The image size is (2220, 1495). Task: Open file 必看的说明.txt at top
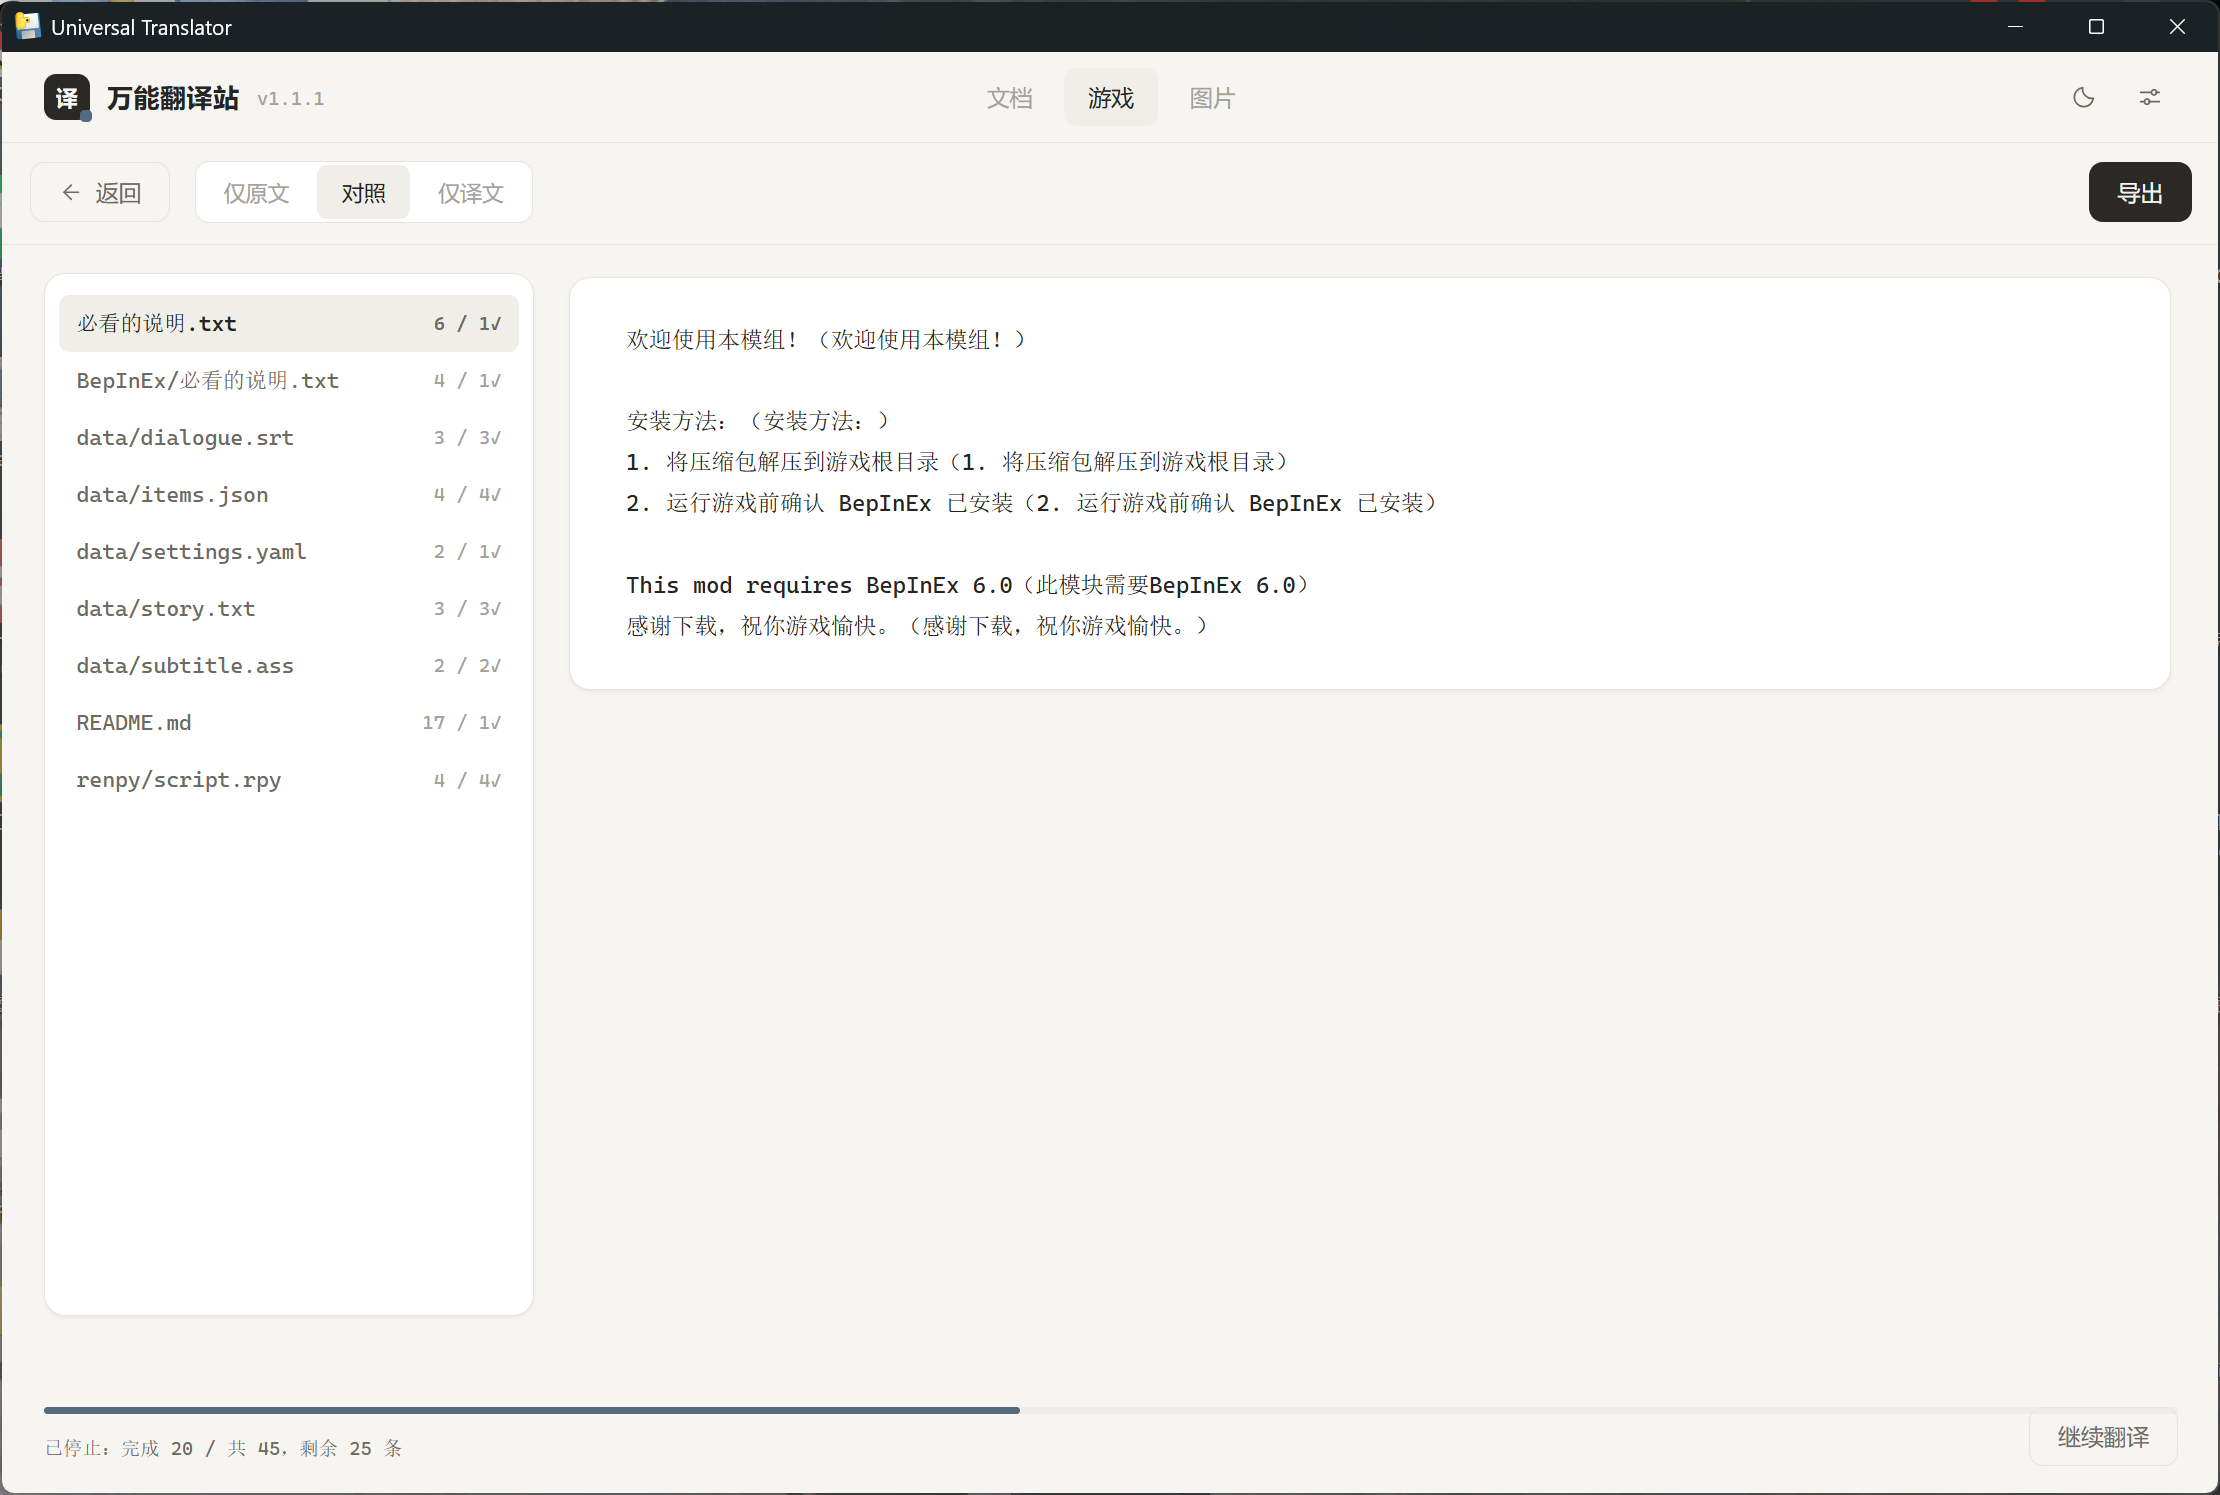(289, 323)
